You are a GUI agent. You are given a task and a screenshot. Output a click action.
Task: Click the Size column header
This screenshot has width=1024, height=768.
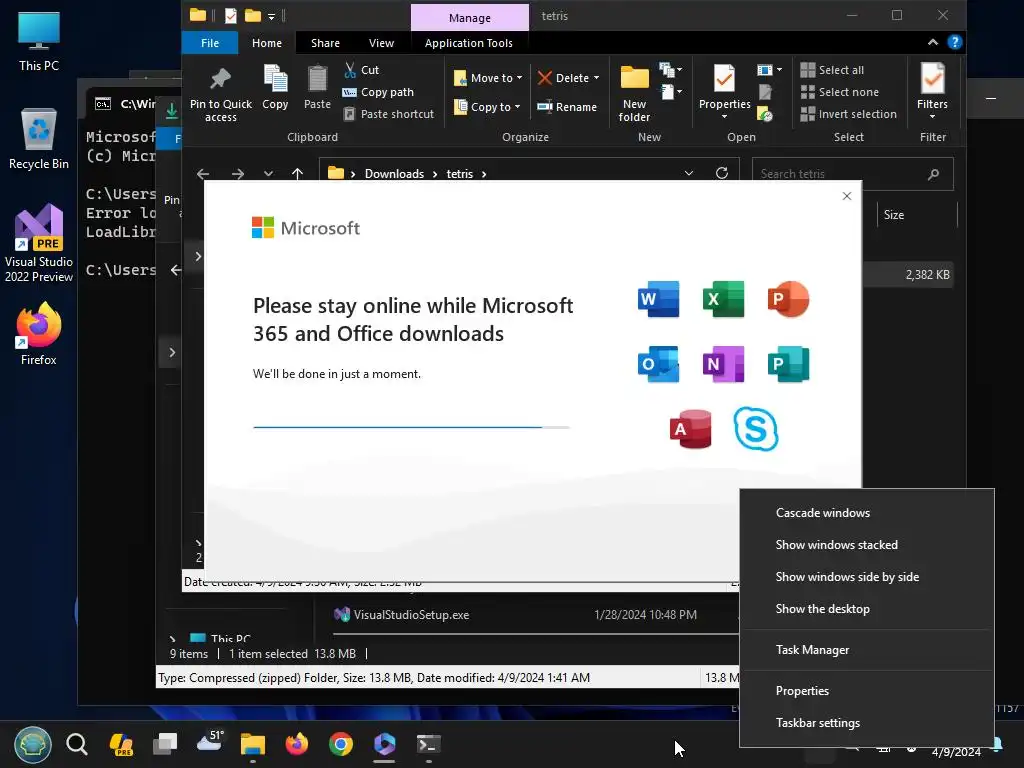coord(918,215)
